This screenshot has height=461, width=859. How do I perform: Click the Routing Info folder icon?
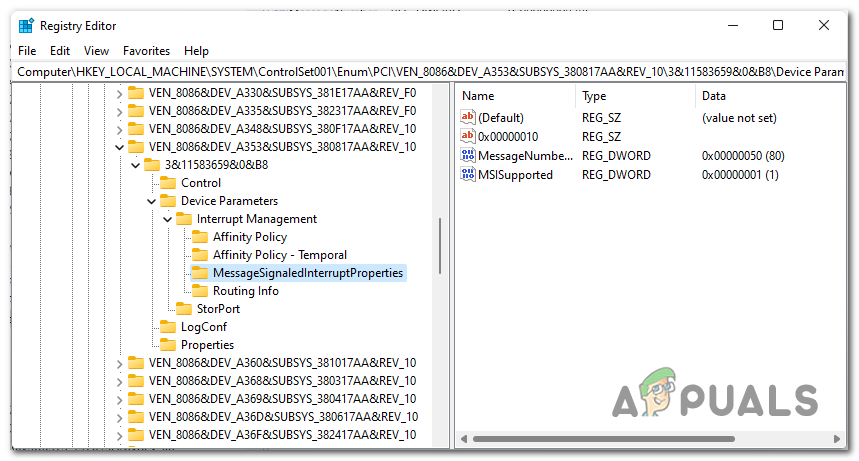199,291
